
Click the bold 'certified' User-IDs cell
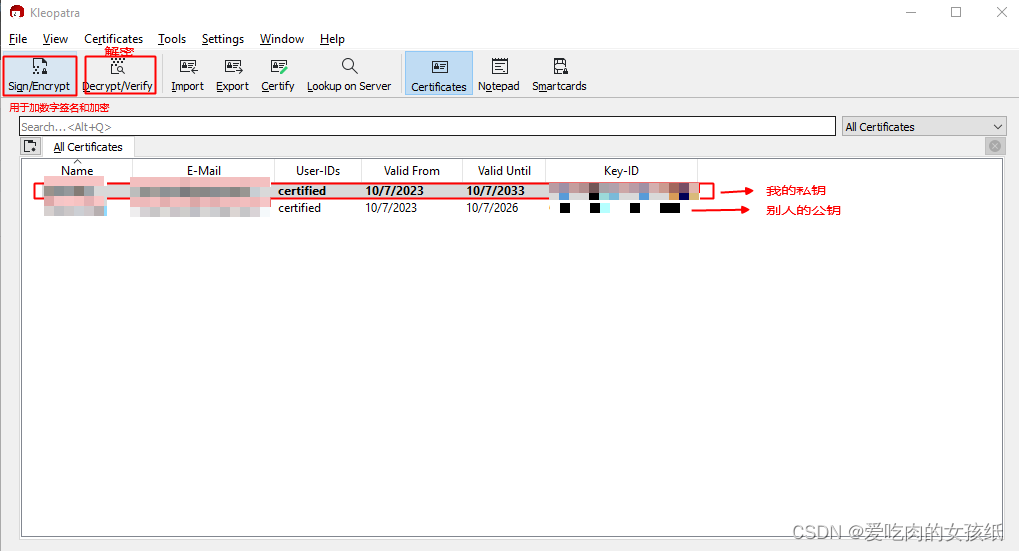302,191
